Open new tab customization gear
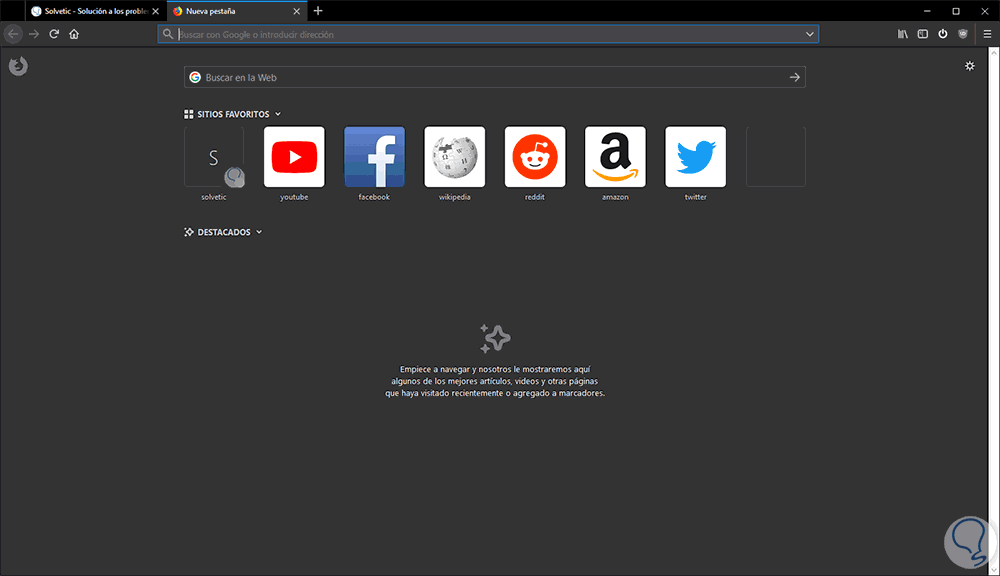Image resolution: width=1000 pixels, height=576 pixels. tap(969, 66)
